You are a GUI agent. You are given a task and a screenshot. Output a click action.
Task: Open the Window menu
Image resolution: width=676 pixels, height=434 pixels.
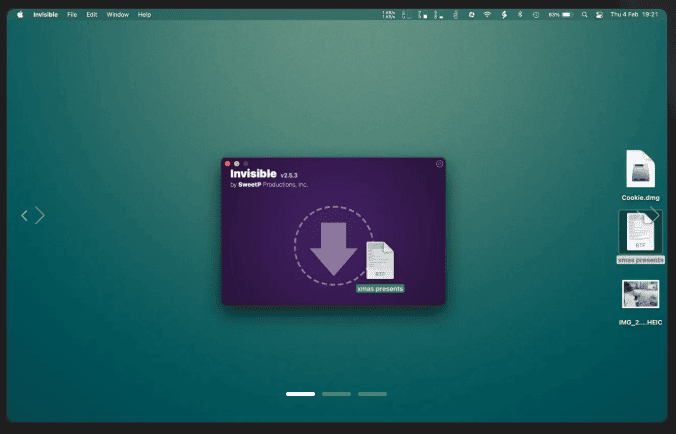tap(118, 15)
